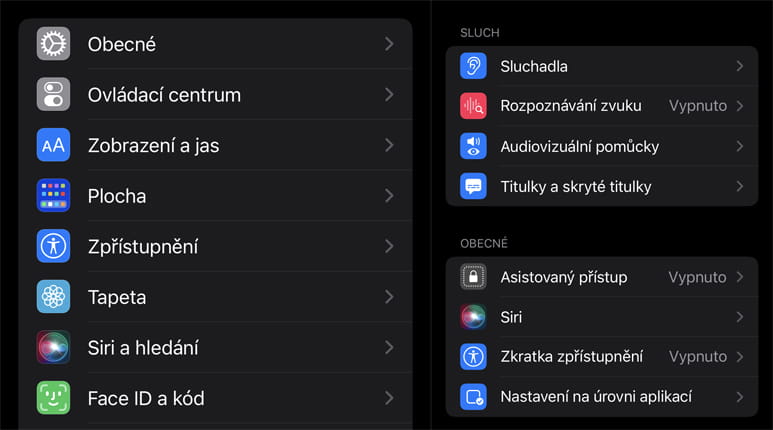Click the Sluchadla ear icon

[473, 66]
